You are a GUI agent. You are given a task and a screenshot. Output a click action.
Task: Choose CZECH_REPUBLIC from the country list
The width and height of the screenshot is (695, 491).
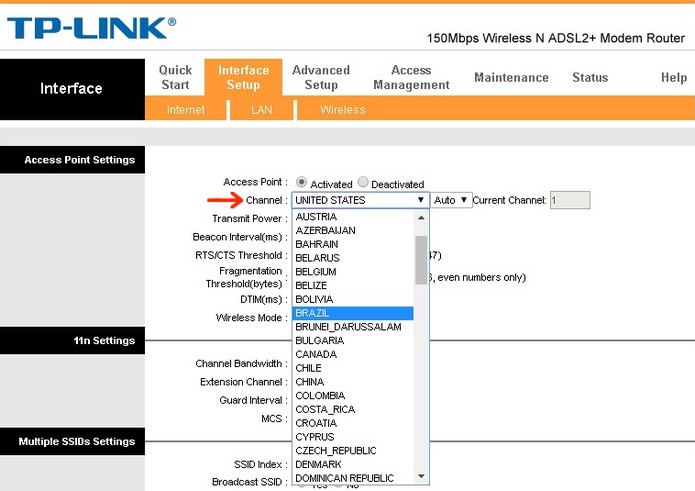353,450
